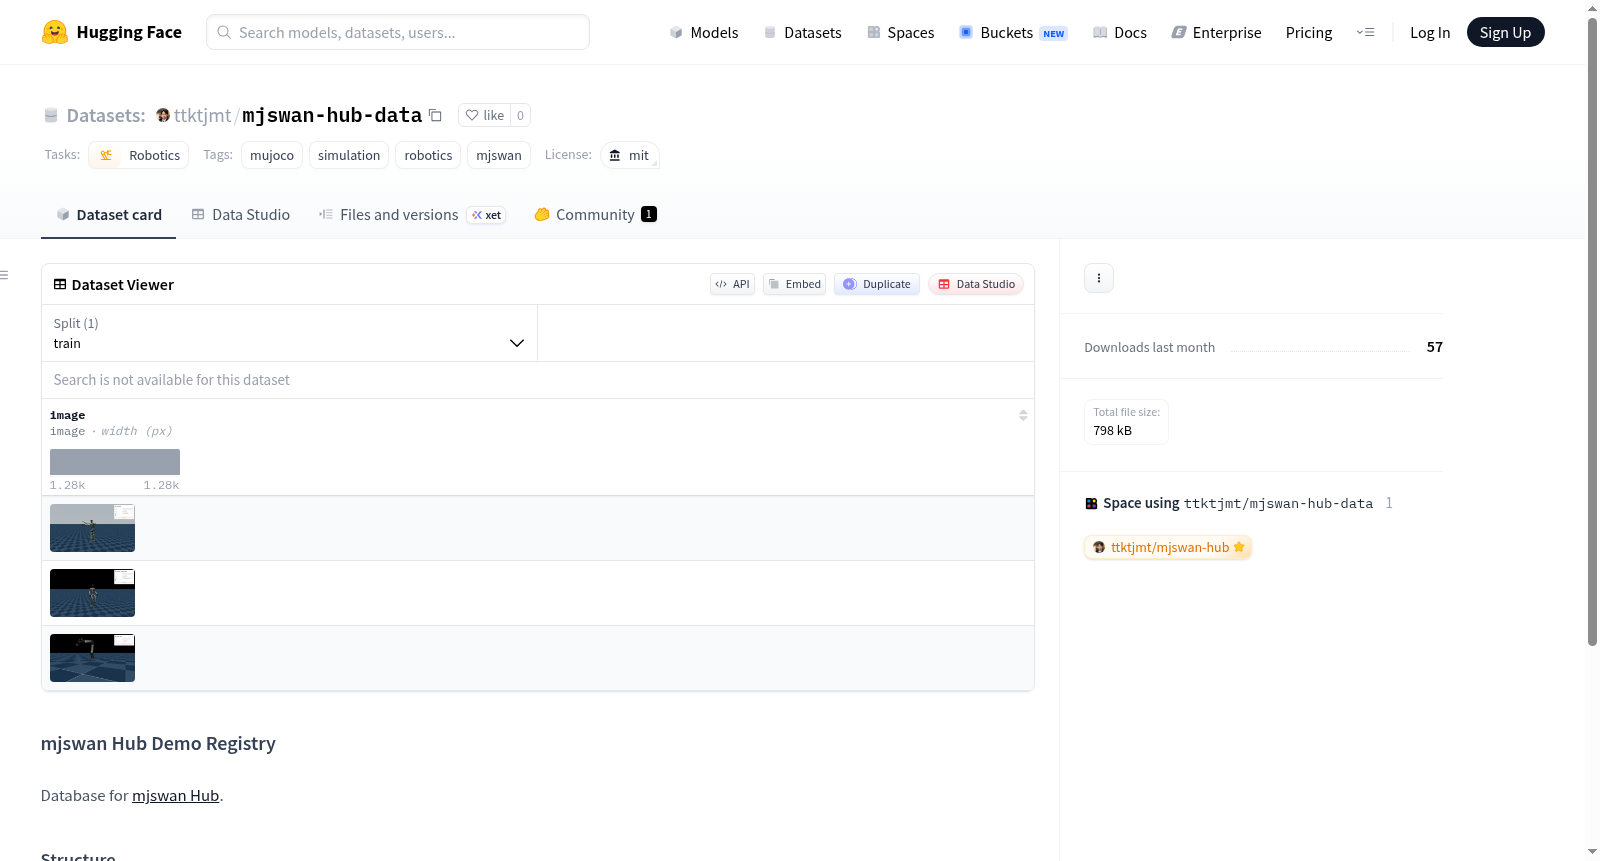Click the Duplicate button
This screenshot has width=1600, height=861.
[x=877, y=284]
